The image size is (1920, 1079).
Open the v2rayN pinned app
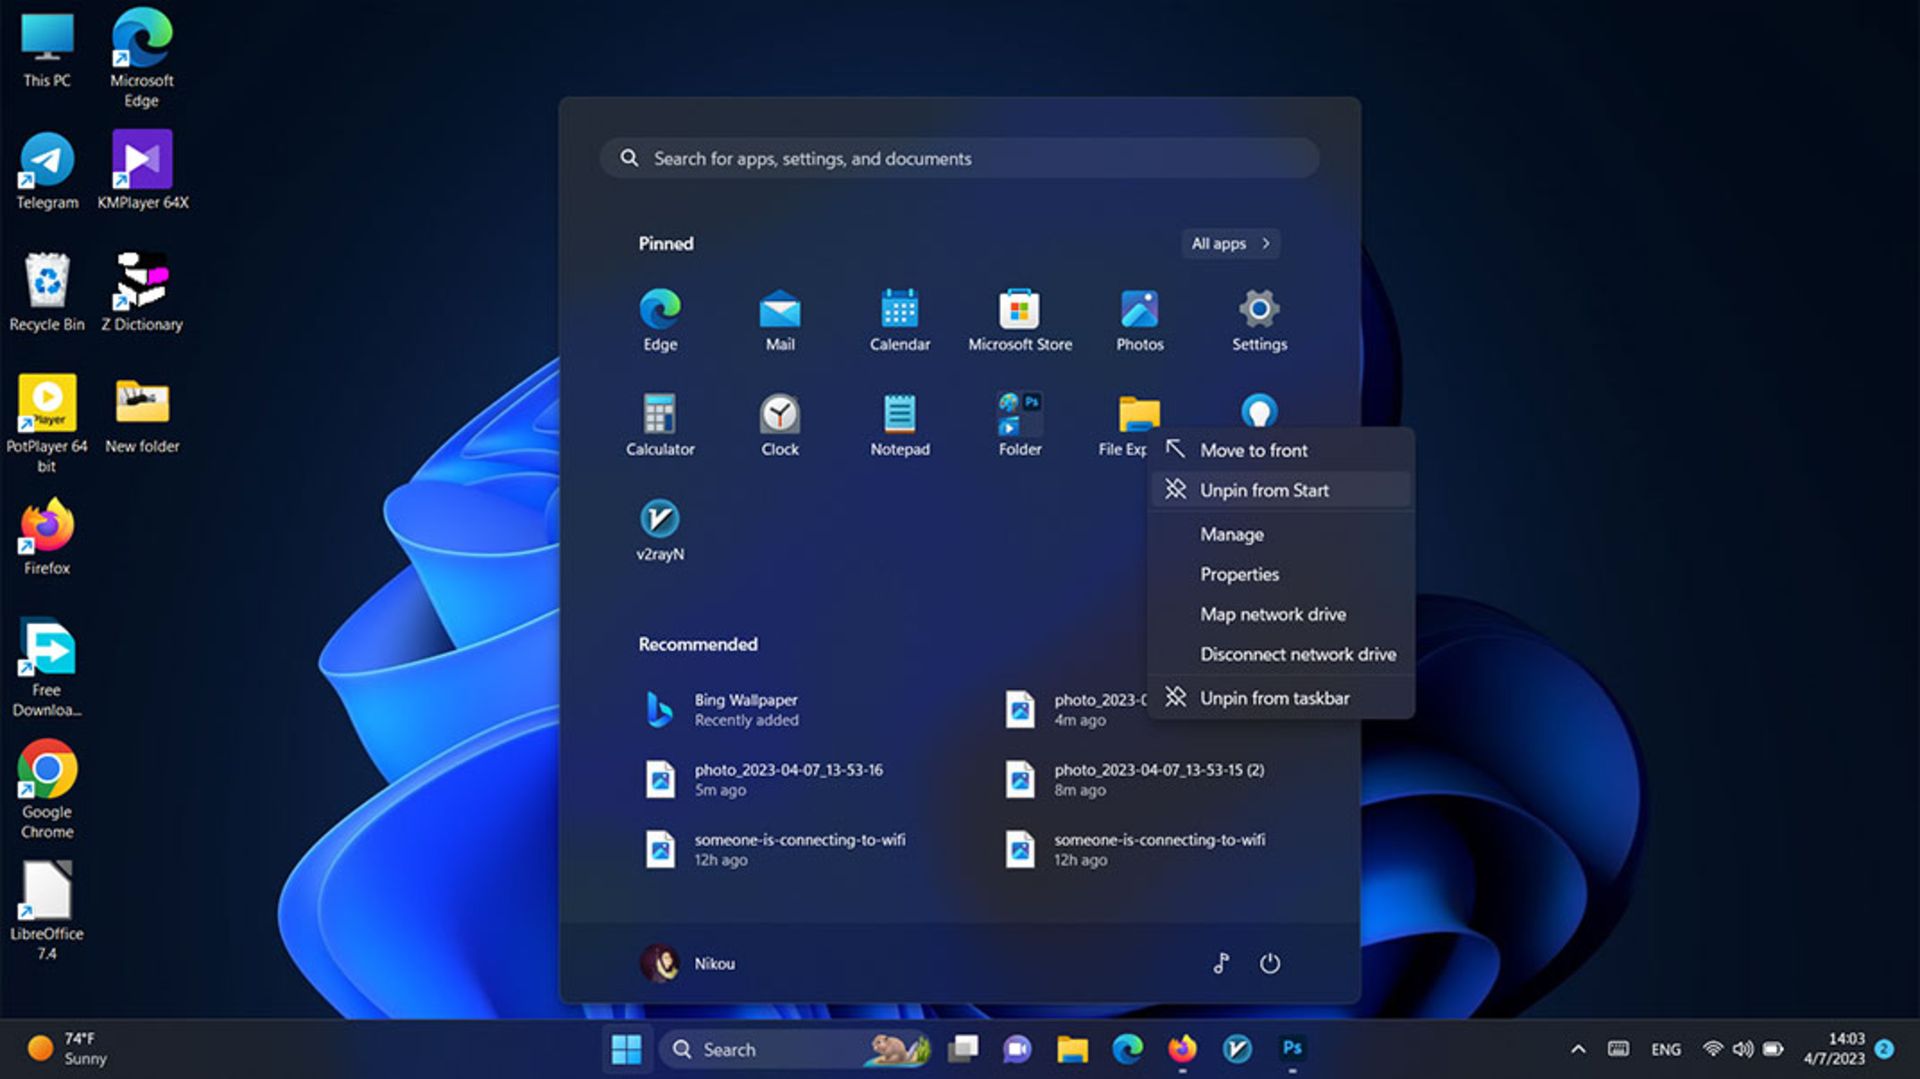click(x=659, y=520)
